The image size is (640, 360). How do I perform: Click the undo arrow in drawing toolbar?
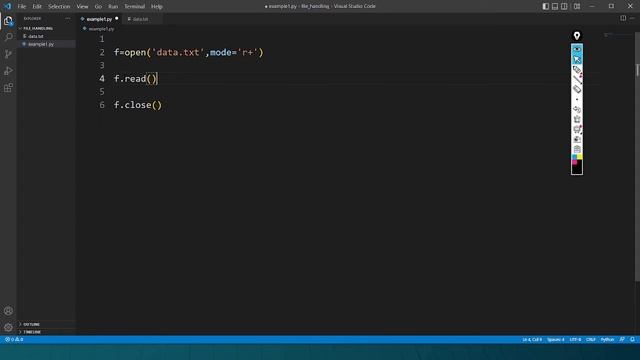(x=577, y=109)
